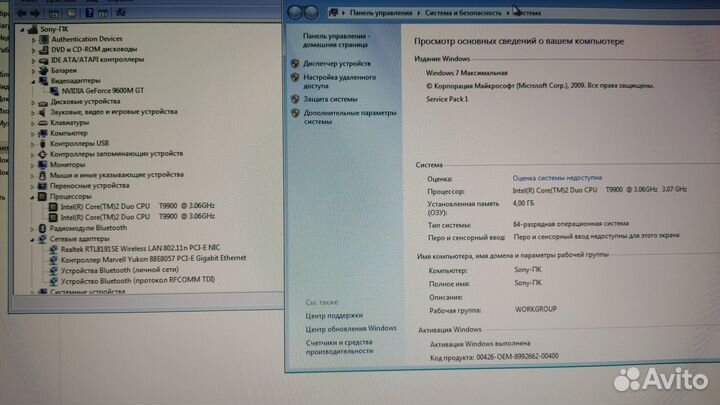
Task: Select Устройство Bluetooth (протокол RFCOMM TDI)
Action: [x=138, y=280]
